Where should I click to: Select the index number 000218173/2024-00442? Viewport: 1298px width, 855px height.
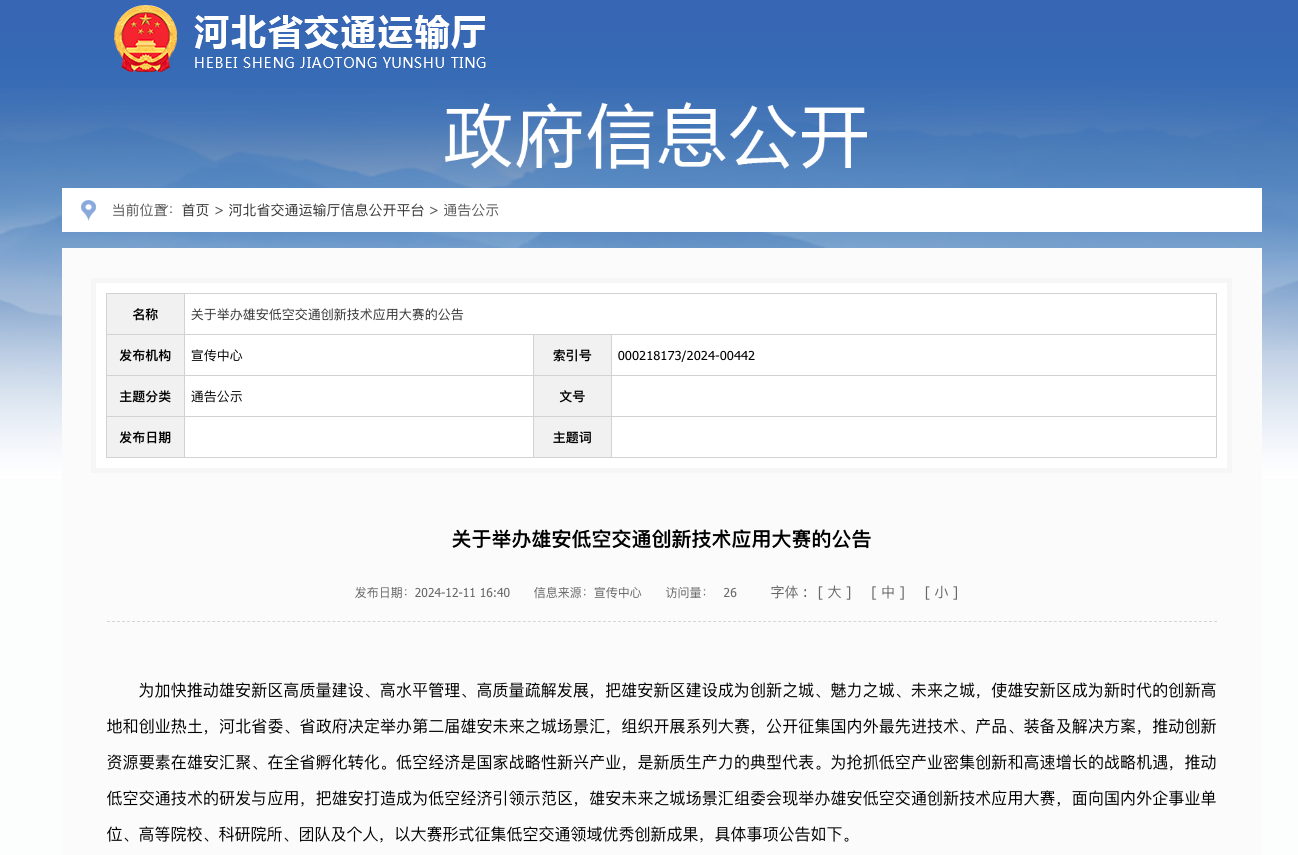[x=686, y=355]
